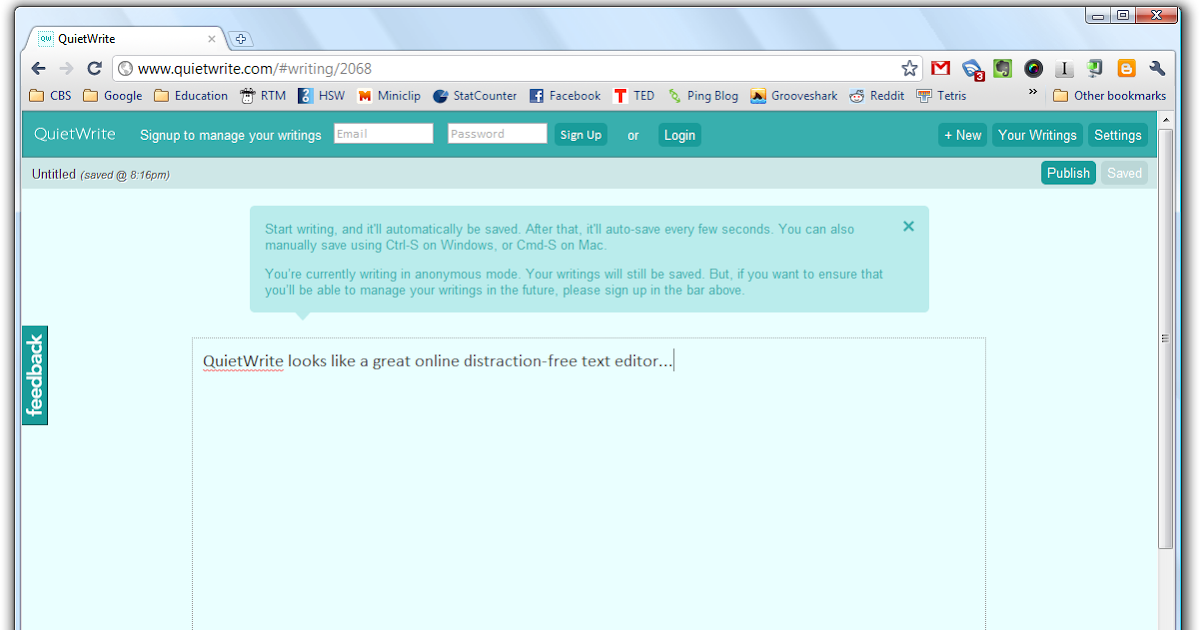1200x630 pixels.
Task: Open a new tab with the plus button
Action: (240, 39)
